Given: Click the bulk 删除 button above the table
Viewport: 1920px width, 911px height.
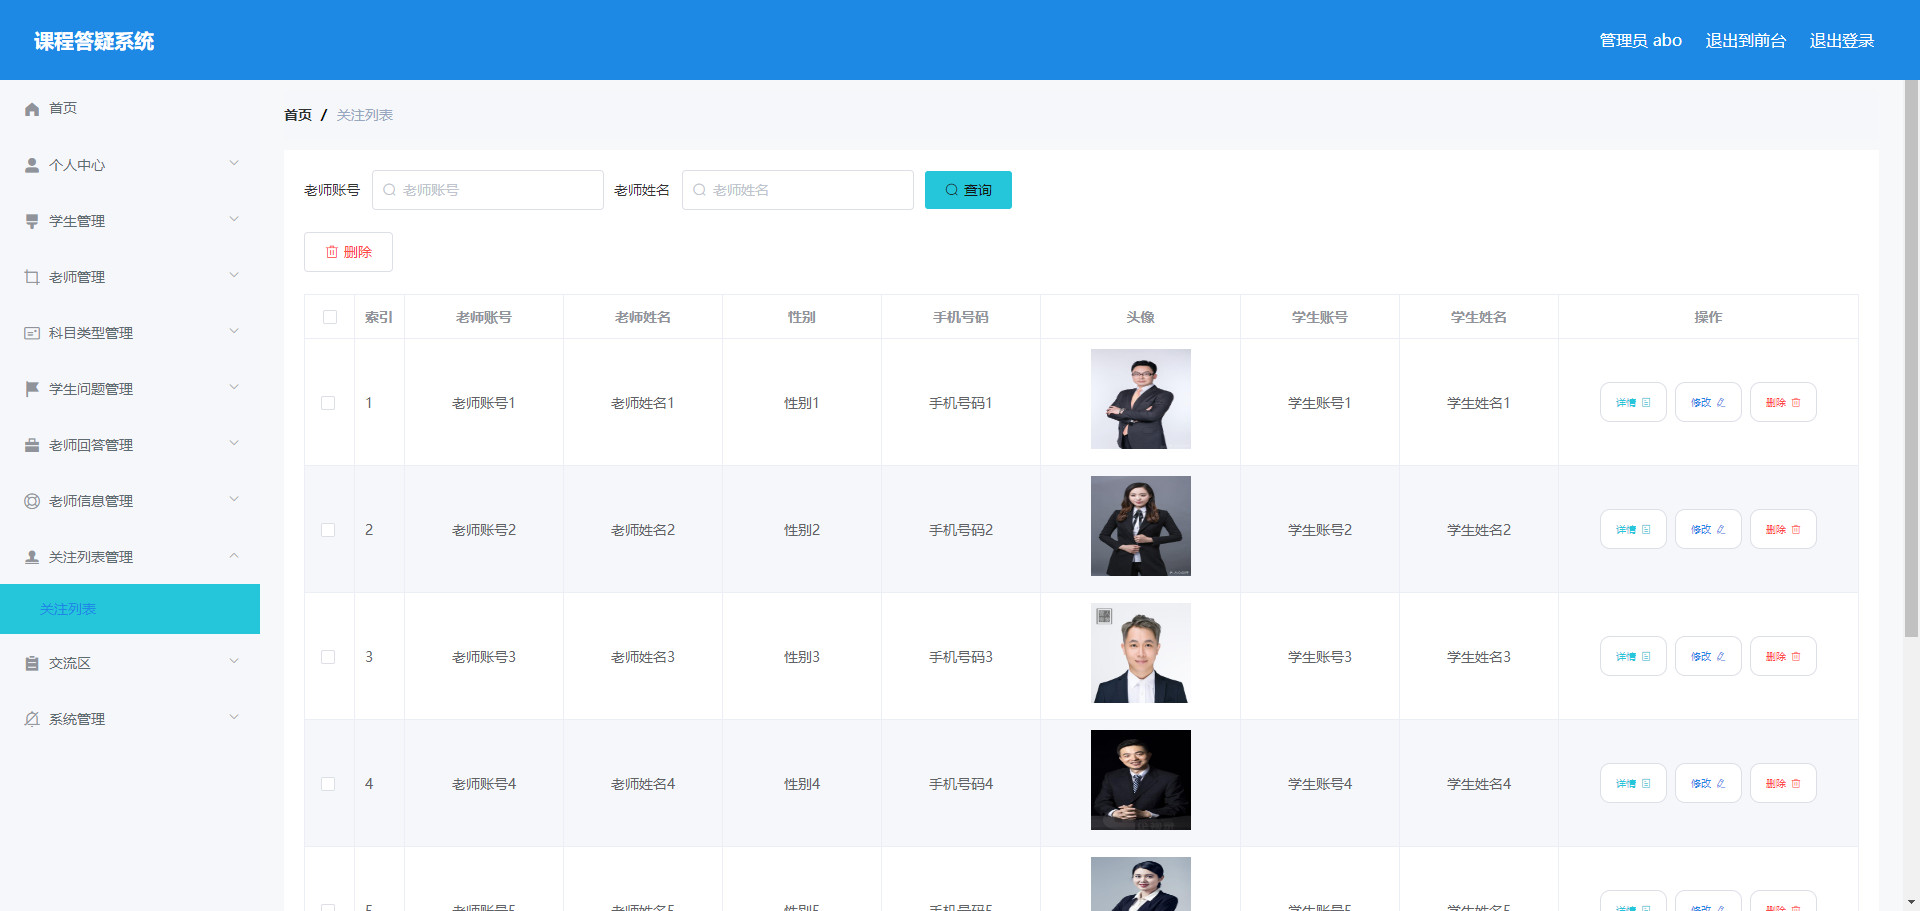Looking at the screenshot, I should [348, 252].
